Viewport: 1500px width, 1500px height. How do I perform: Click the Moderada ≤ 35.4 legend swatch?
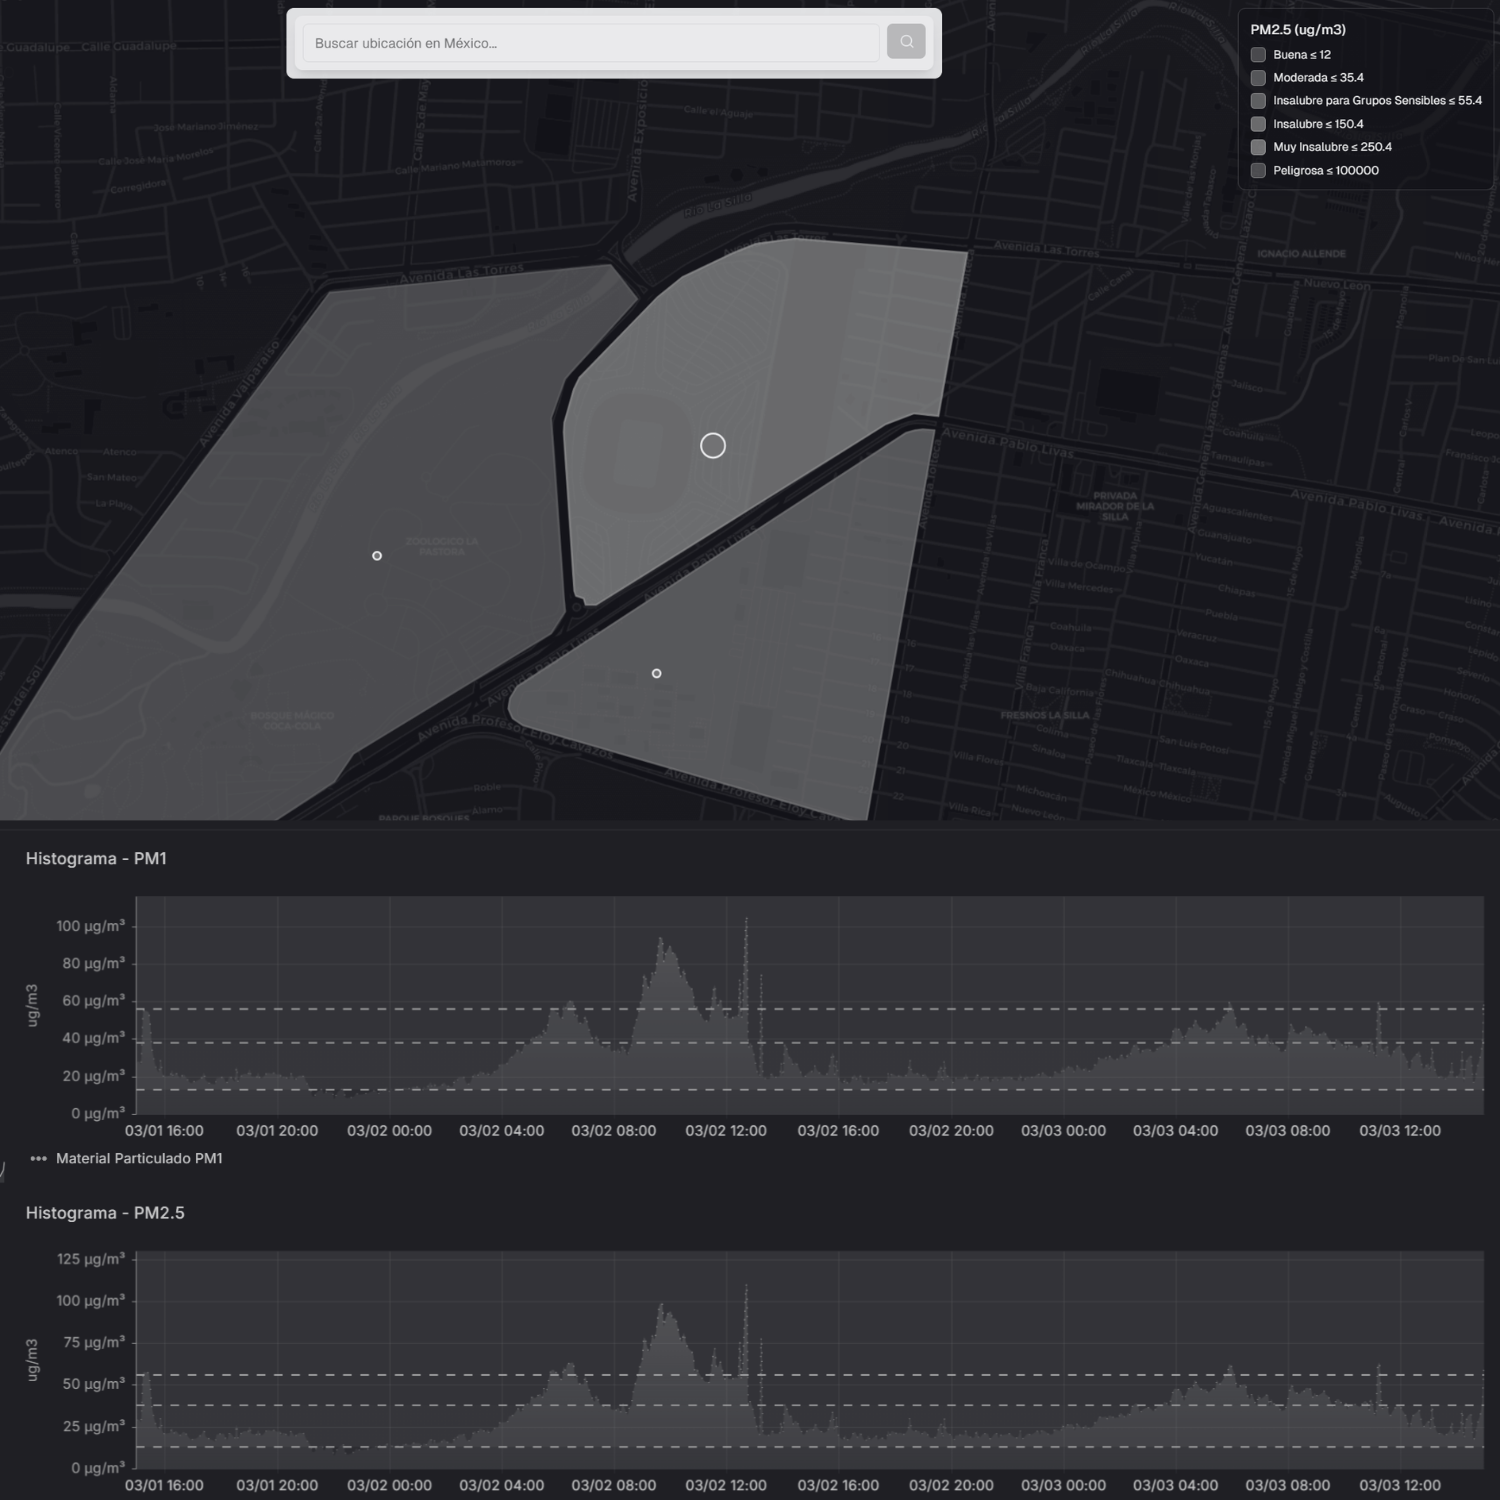pyautogui.click(x=1258, y=78)
